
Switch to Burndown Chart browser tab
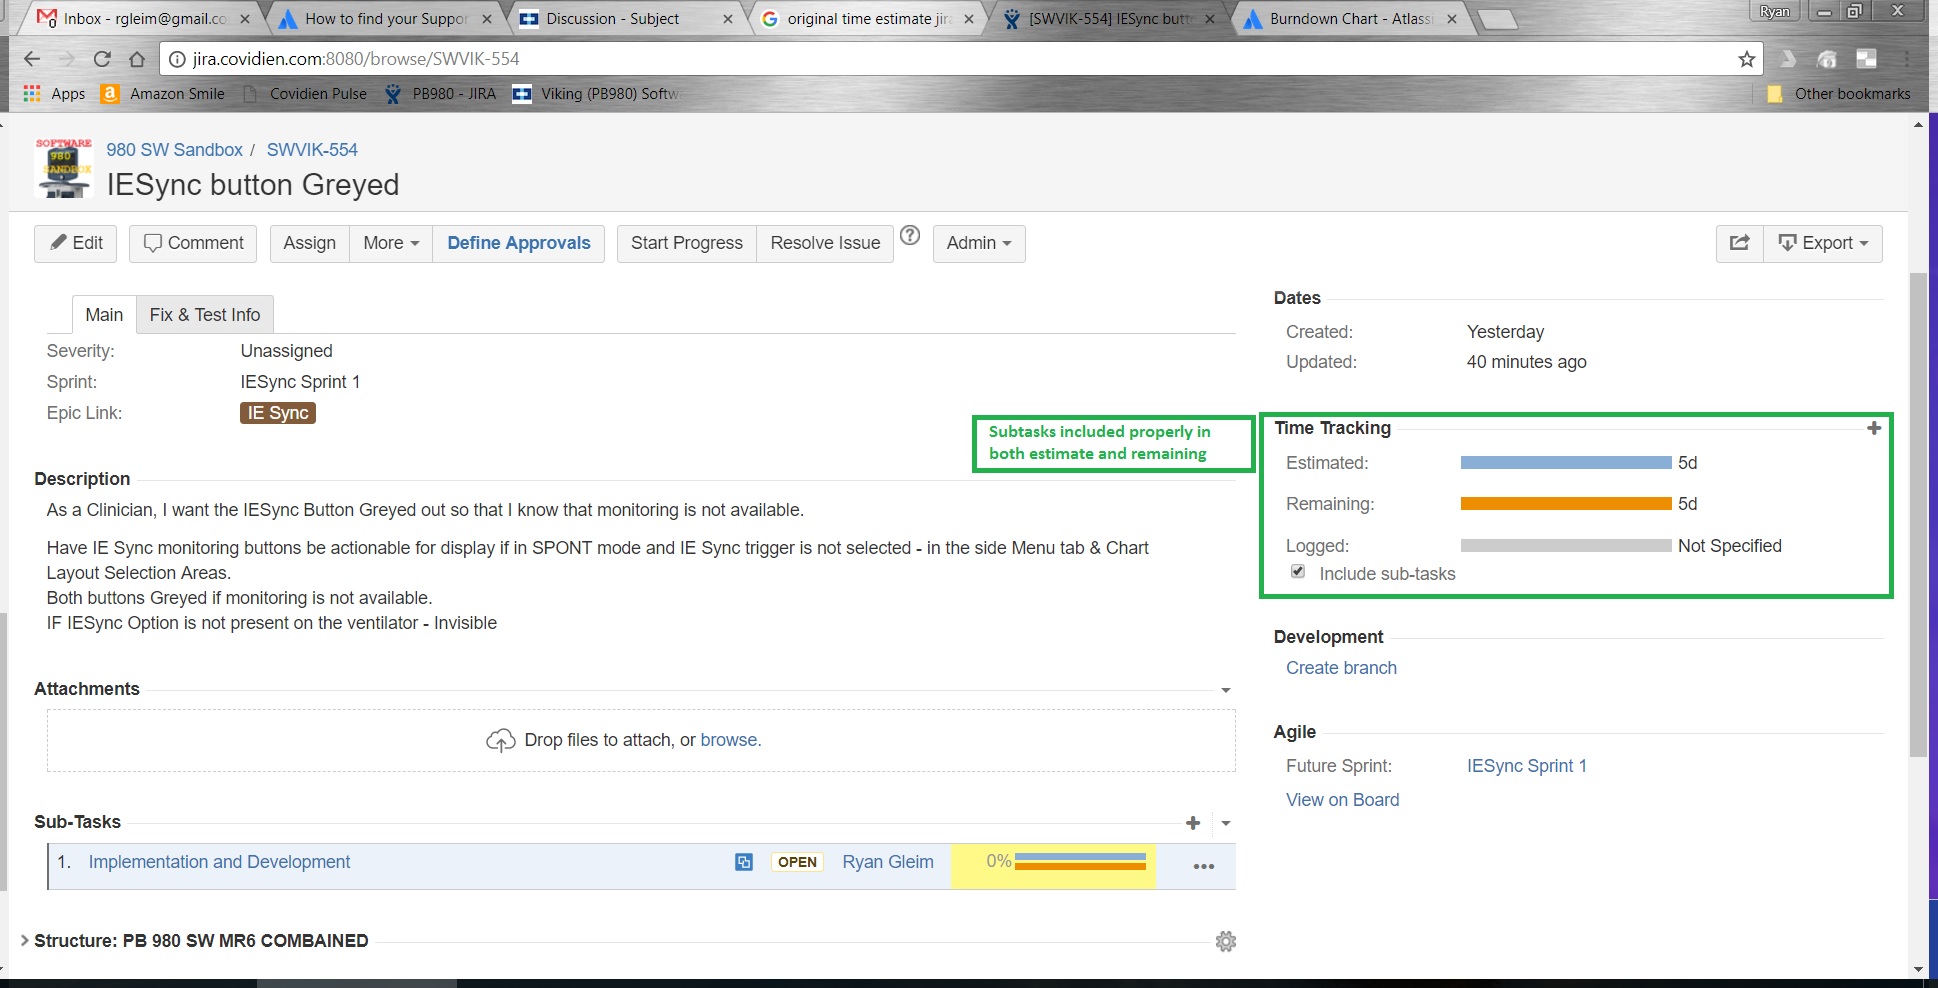[x=1351, y=19]
